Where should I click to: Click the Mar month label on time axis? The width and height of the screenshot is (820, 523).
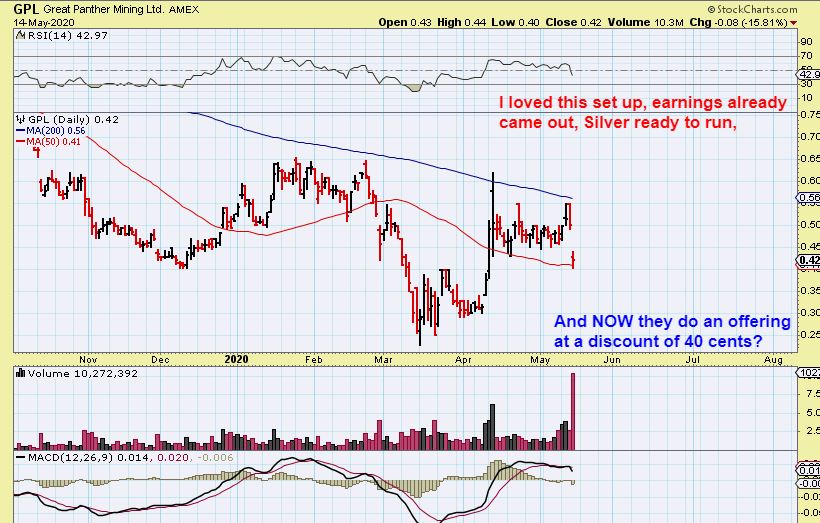tap(383, 360)
